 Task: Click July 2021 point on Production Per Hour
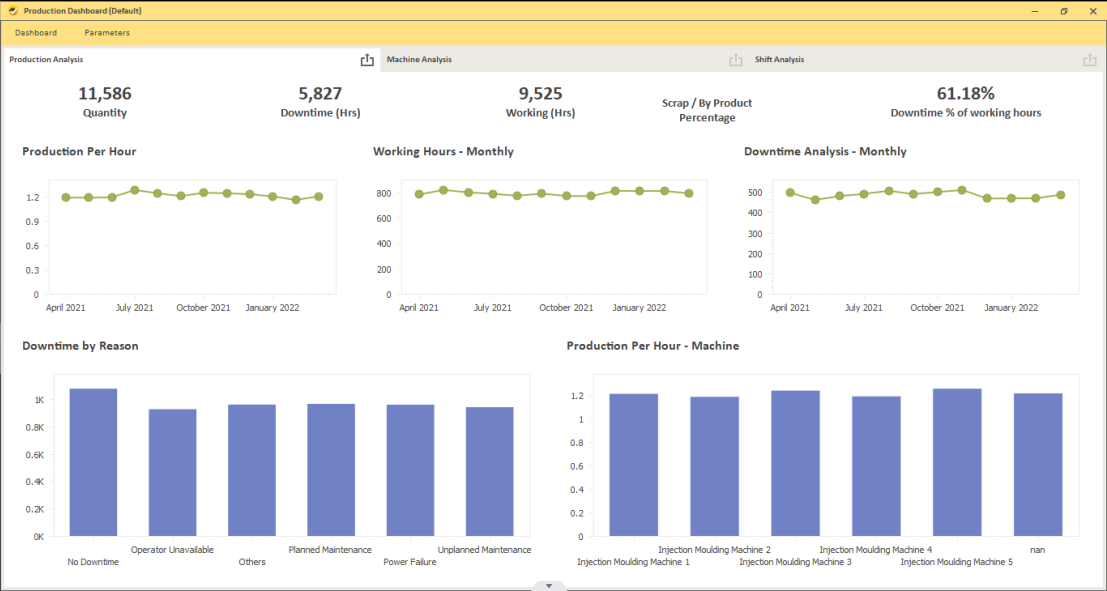(135, 189)
